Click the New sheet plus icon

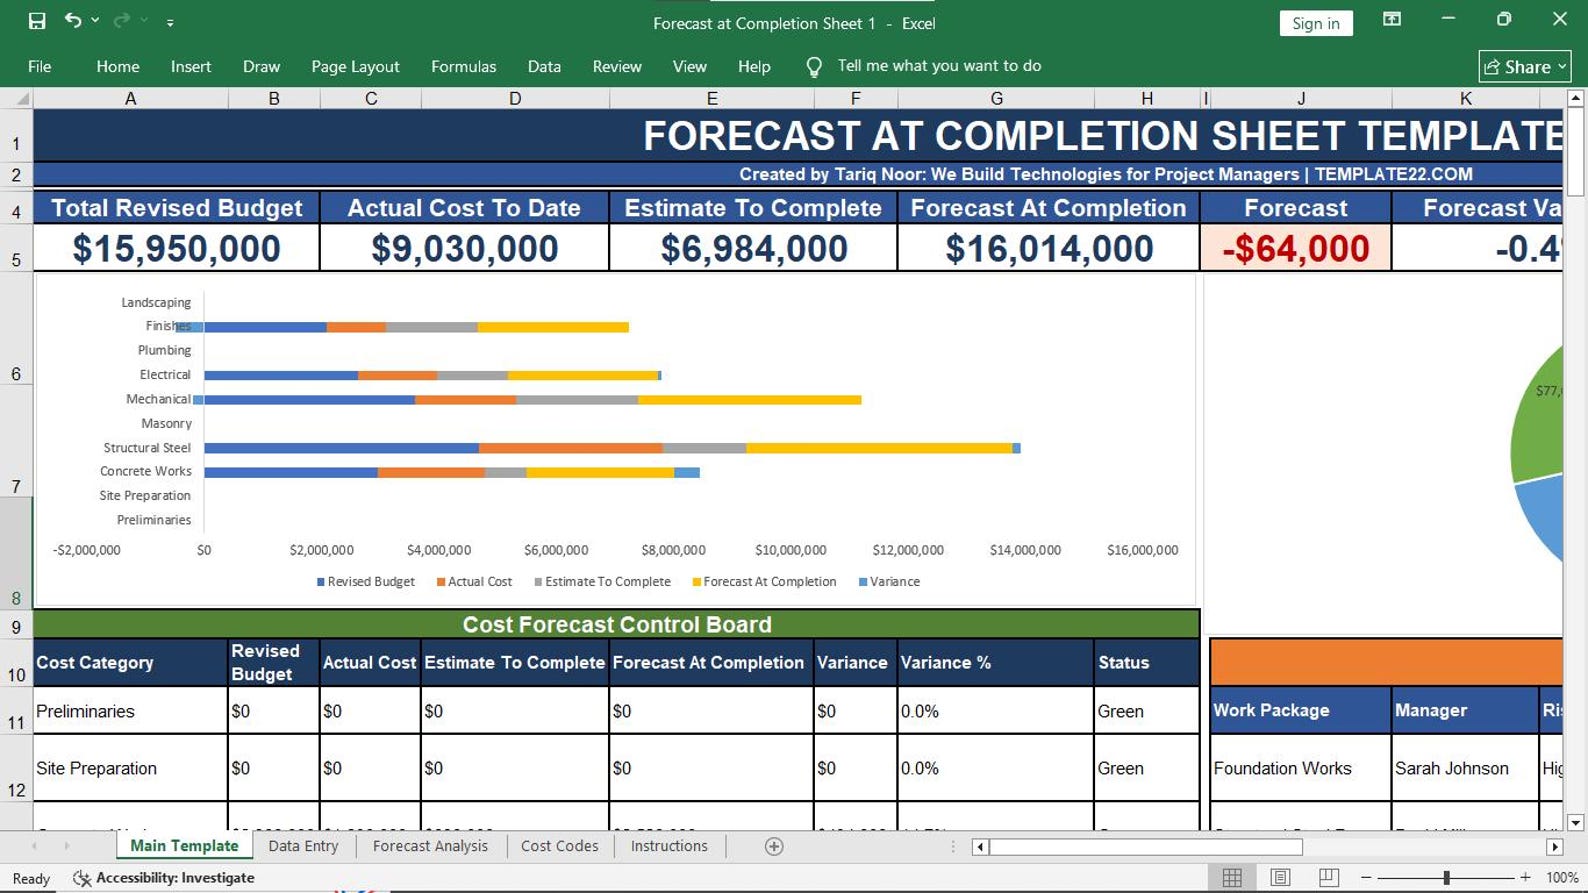(774, 847)
